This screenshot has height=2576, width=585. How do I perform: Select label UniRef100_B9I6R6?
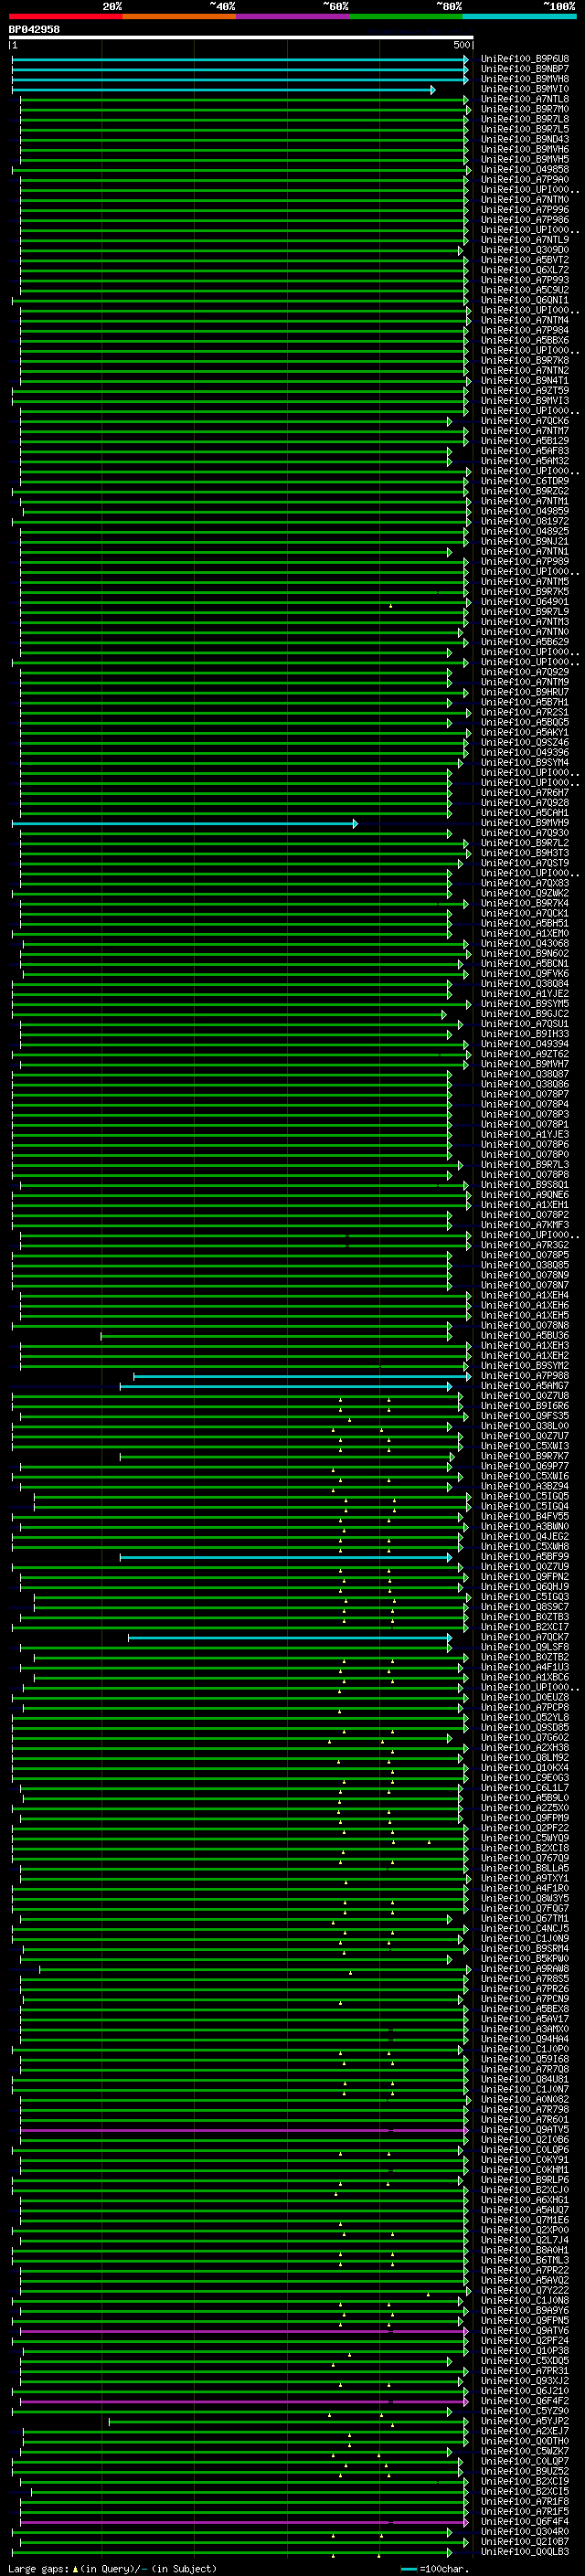click(x=525, y=1406)
